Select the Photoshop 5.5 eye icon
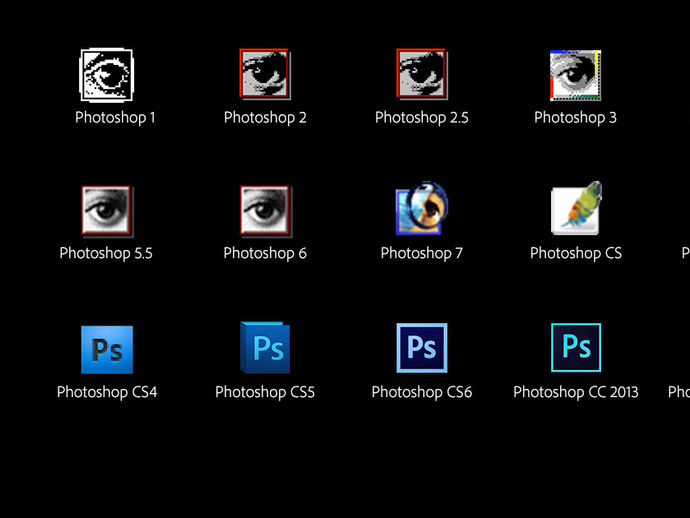The height and width of the screenshot is (518, 690). pos(107,211)
